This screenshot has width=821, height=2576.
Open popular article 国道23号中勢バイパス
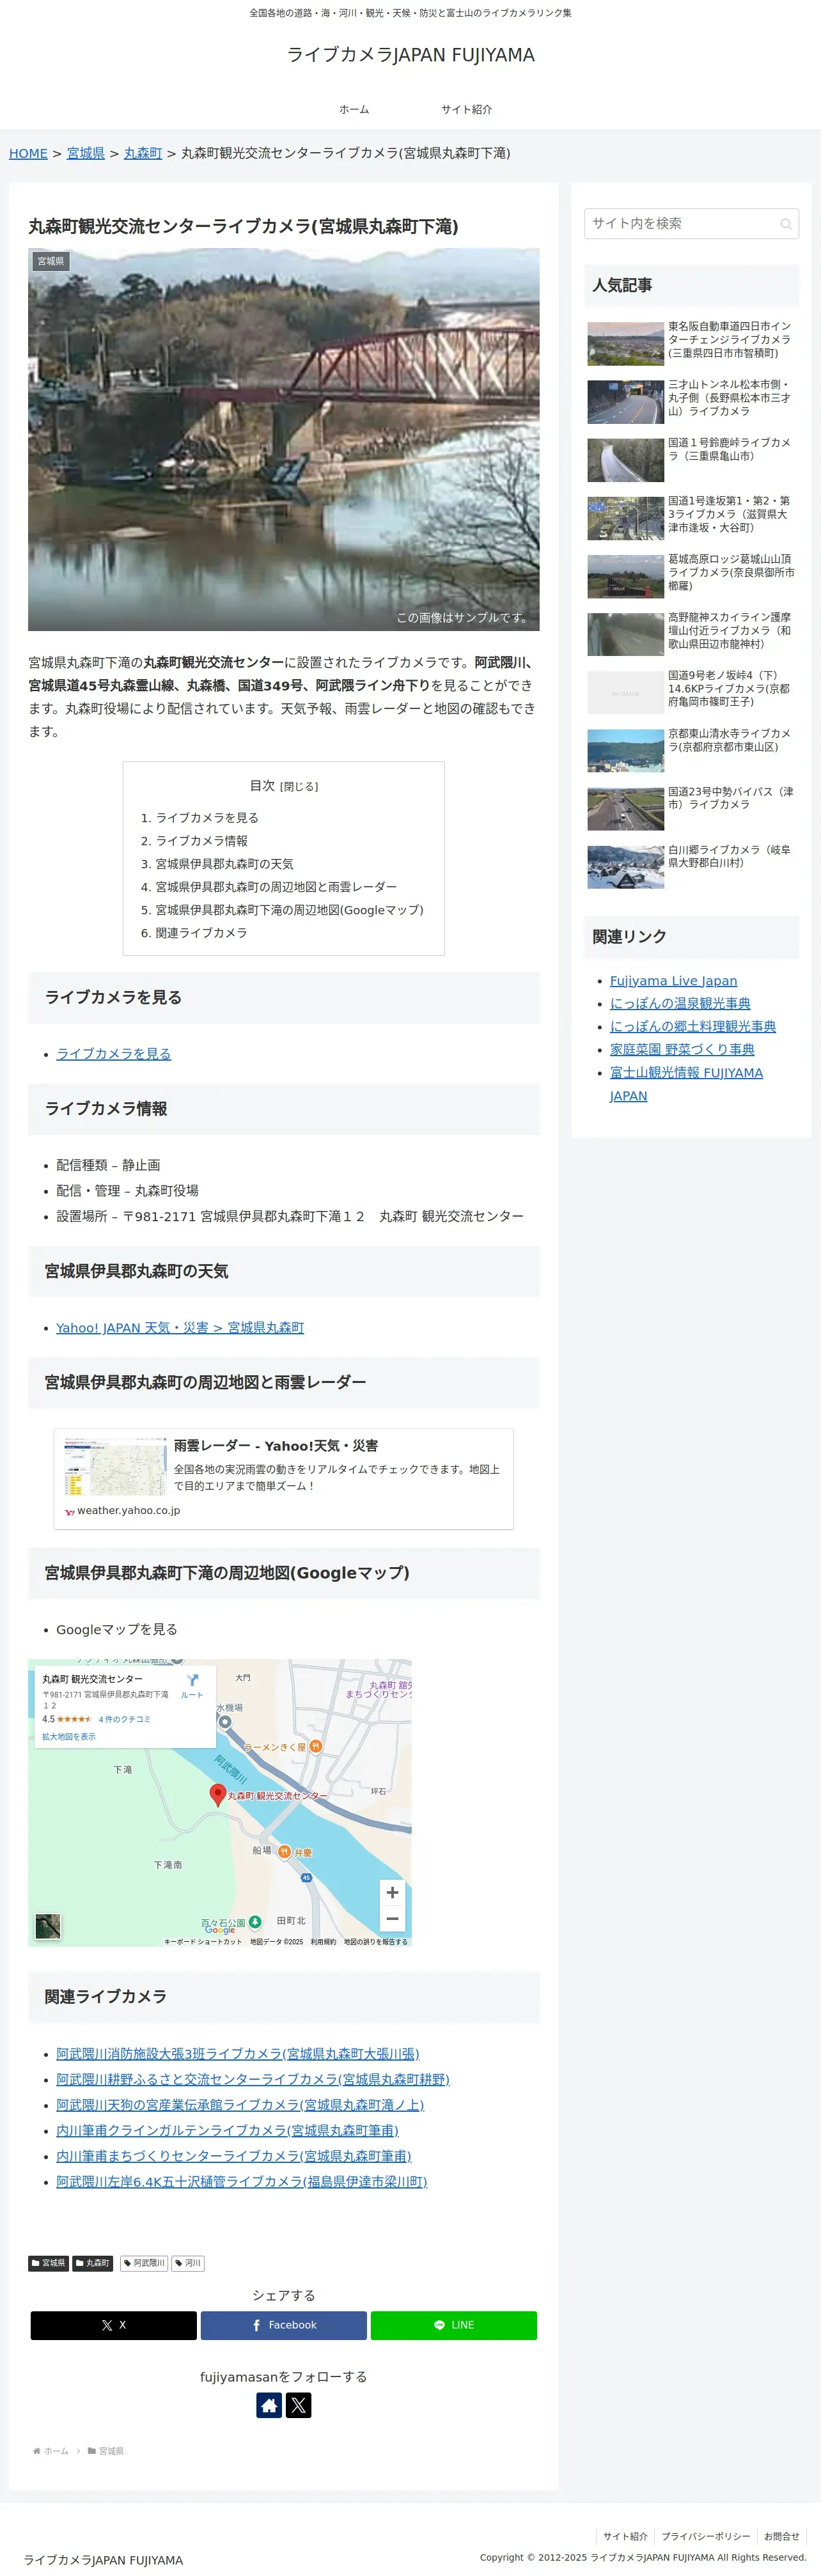click(x=692, y=808)
